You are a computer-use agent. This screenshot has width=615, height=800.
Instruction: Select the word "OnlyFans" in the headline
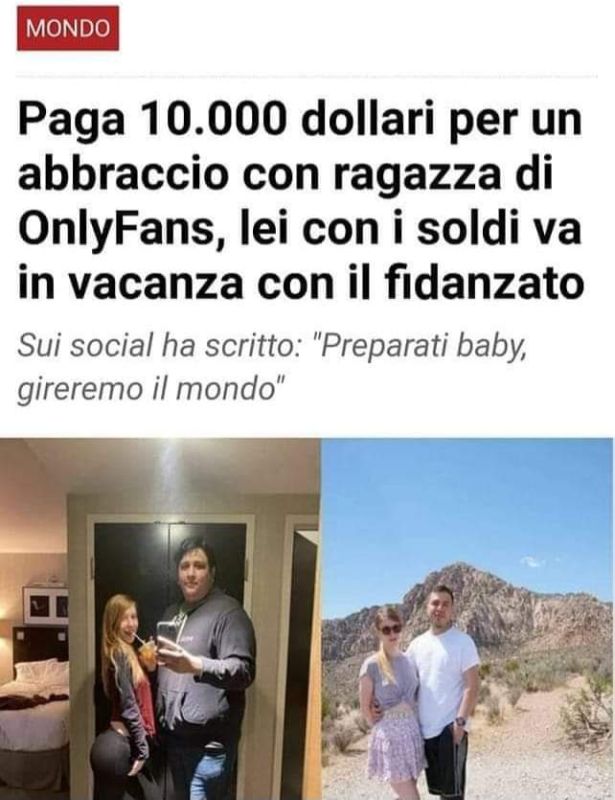pos(115,230)
